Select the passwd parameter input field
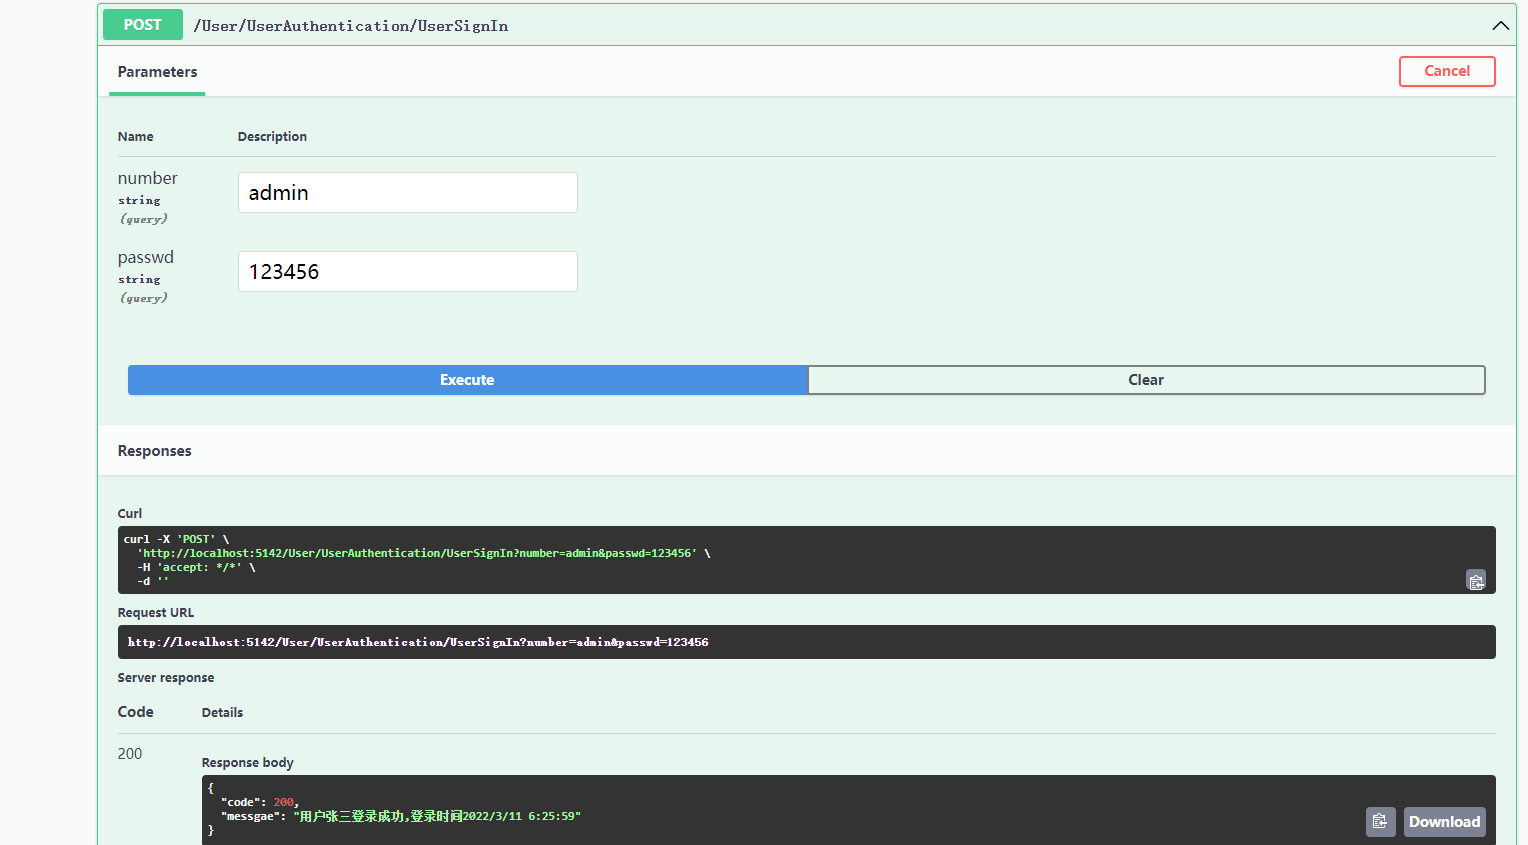 coord(407,271)
